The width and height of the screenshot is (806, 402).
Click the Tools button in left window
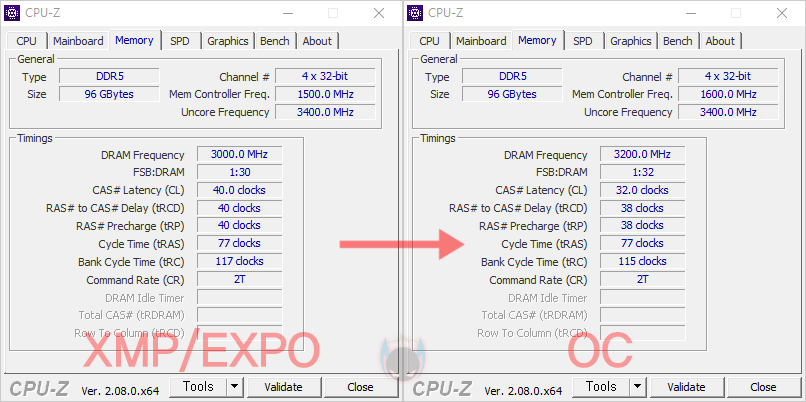pos(198,387)
